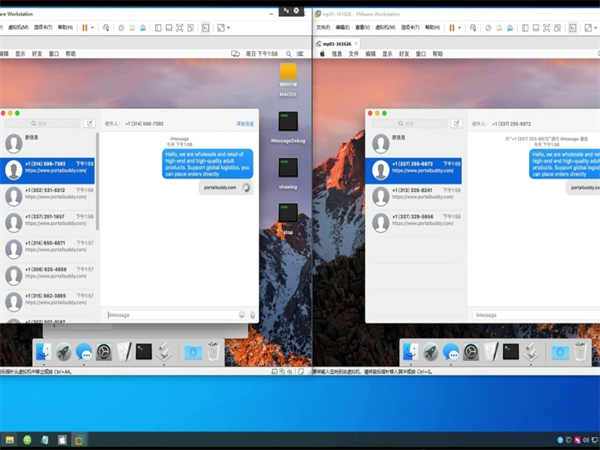This screenshot has width=600, height=450.
Task: Open the Trash in the left VM dock
Action: point(212,351)
